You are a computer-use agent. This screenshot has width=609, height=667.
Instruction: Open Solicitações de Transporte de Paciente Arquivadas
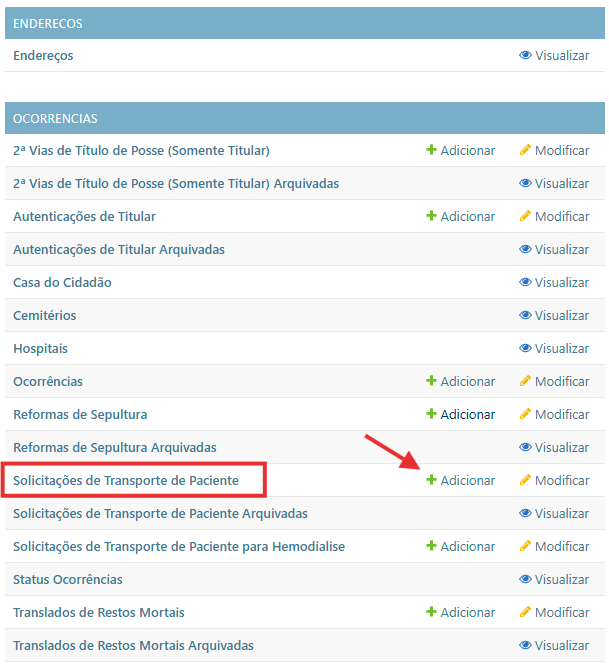coord(160,513)
